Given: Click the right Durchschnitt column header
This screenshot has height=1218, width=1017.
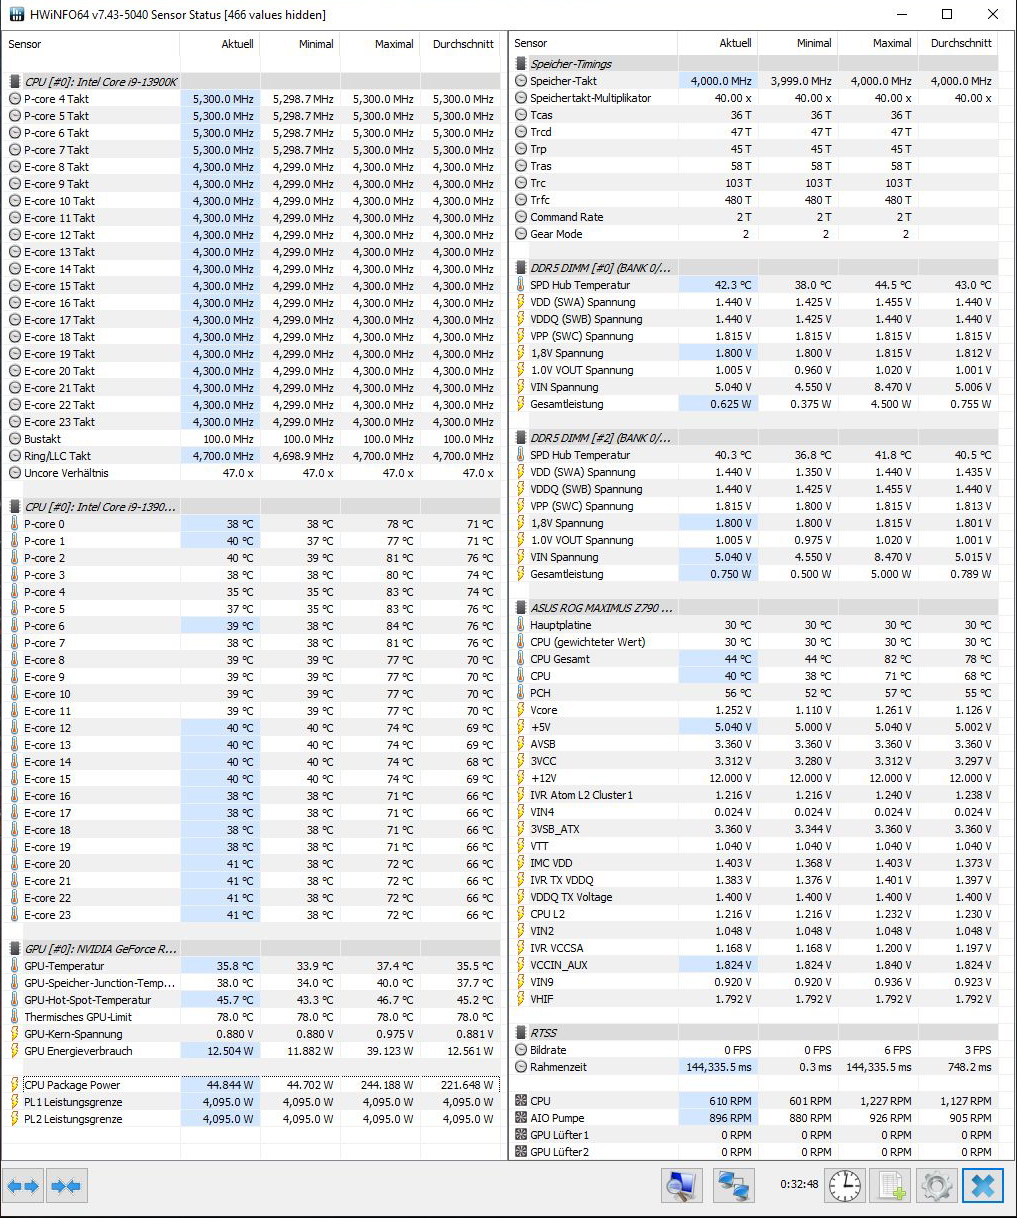Looking at the screenshot, I should [x=960, y=44].
